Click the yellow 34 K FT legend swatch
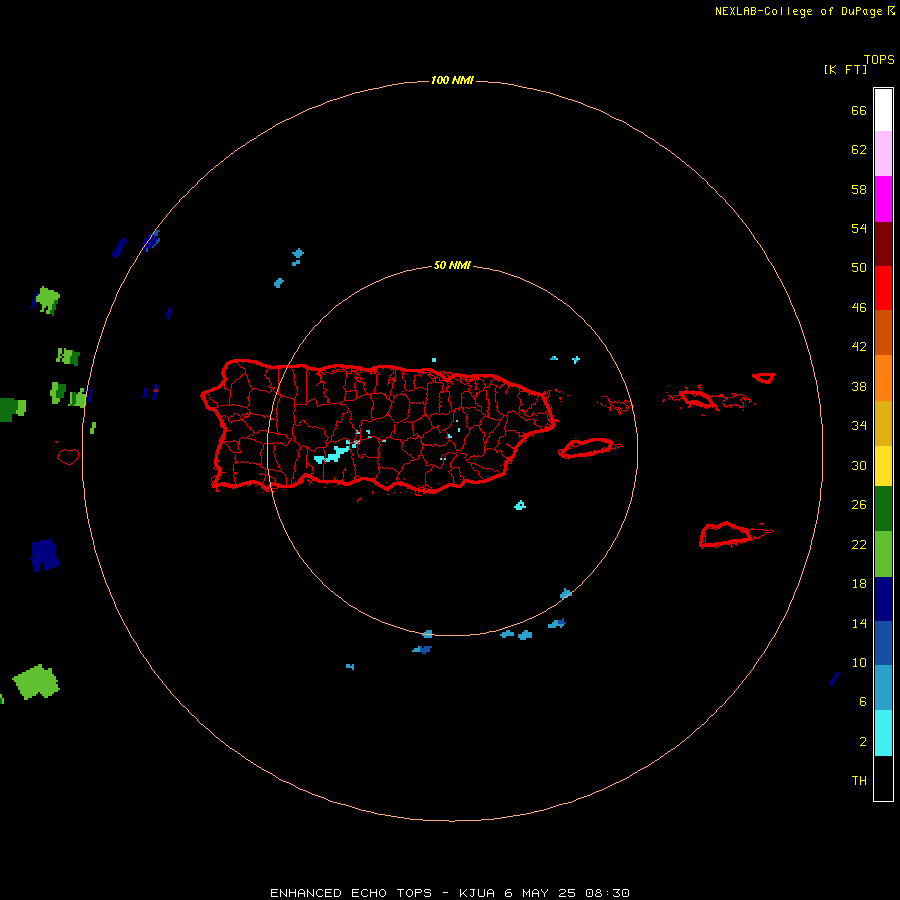 point(883,466)
